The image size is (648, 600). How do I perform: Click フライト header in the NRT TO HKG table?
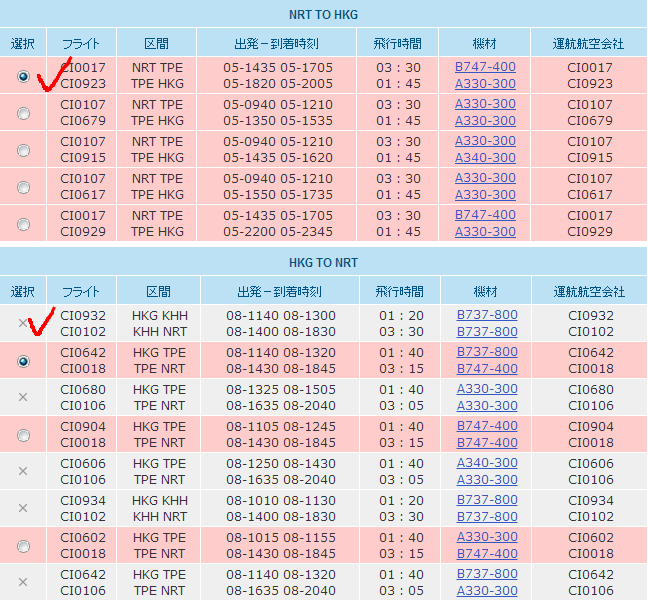[81, 43]
